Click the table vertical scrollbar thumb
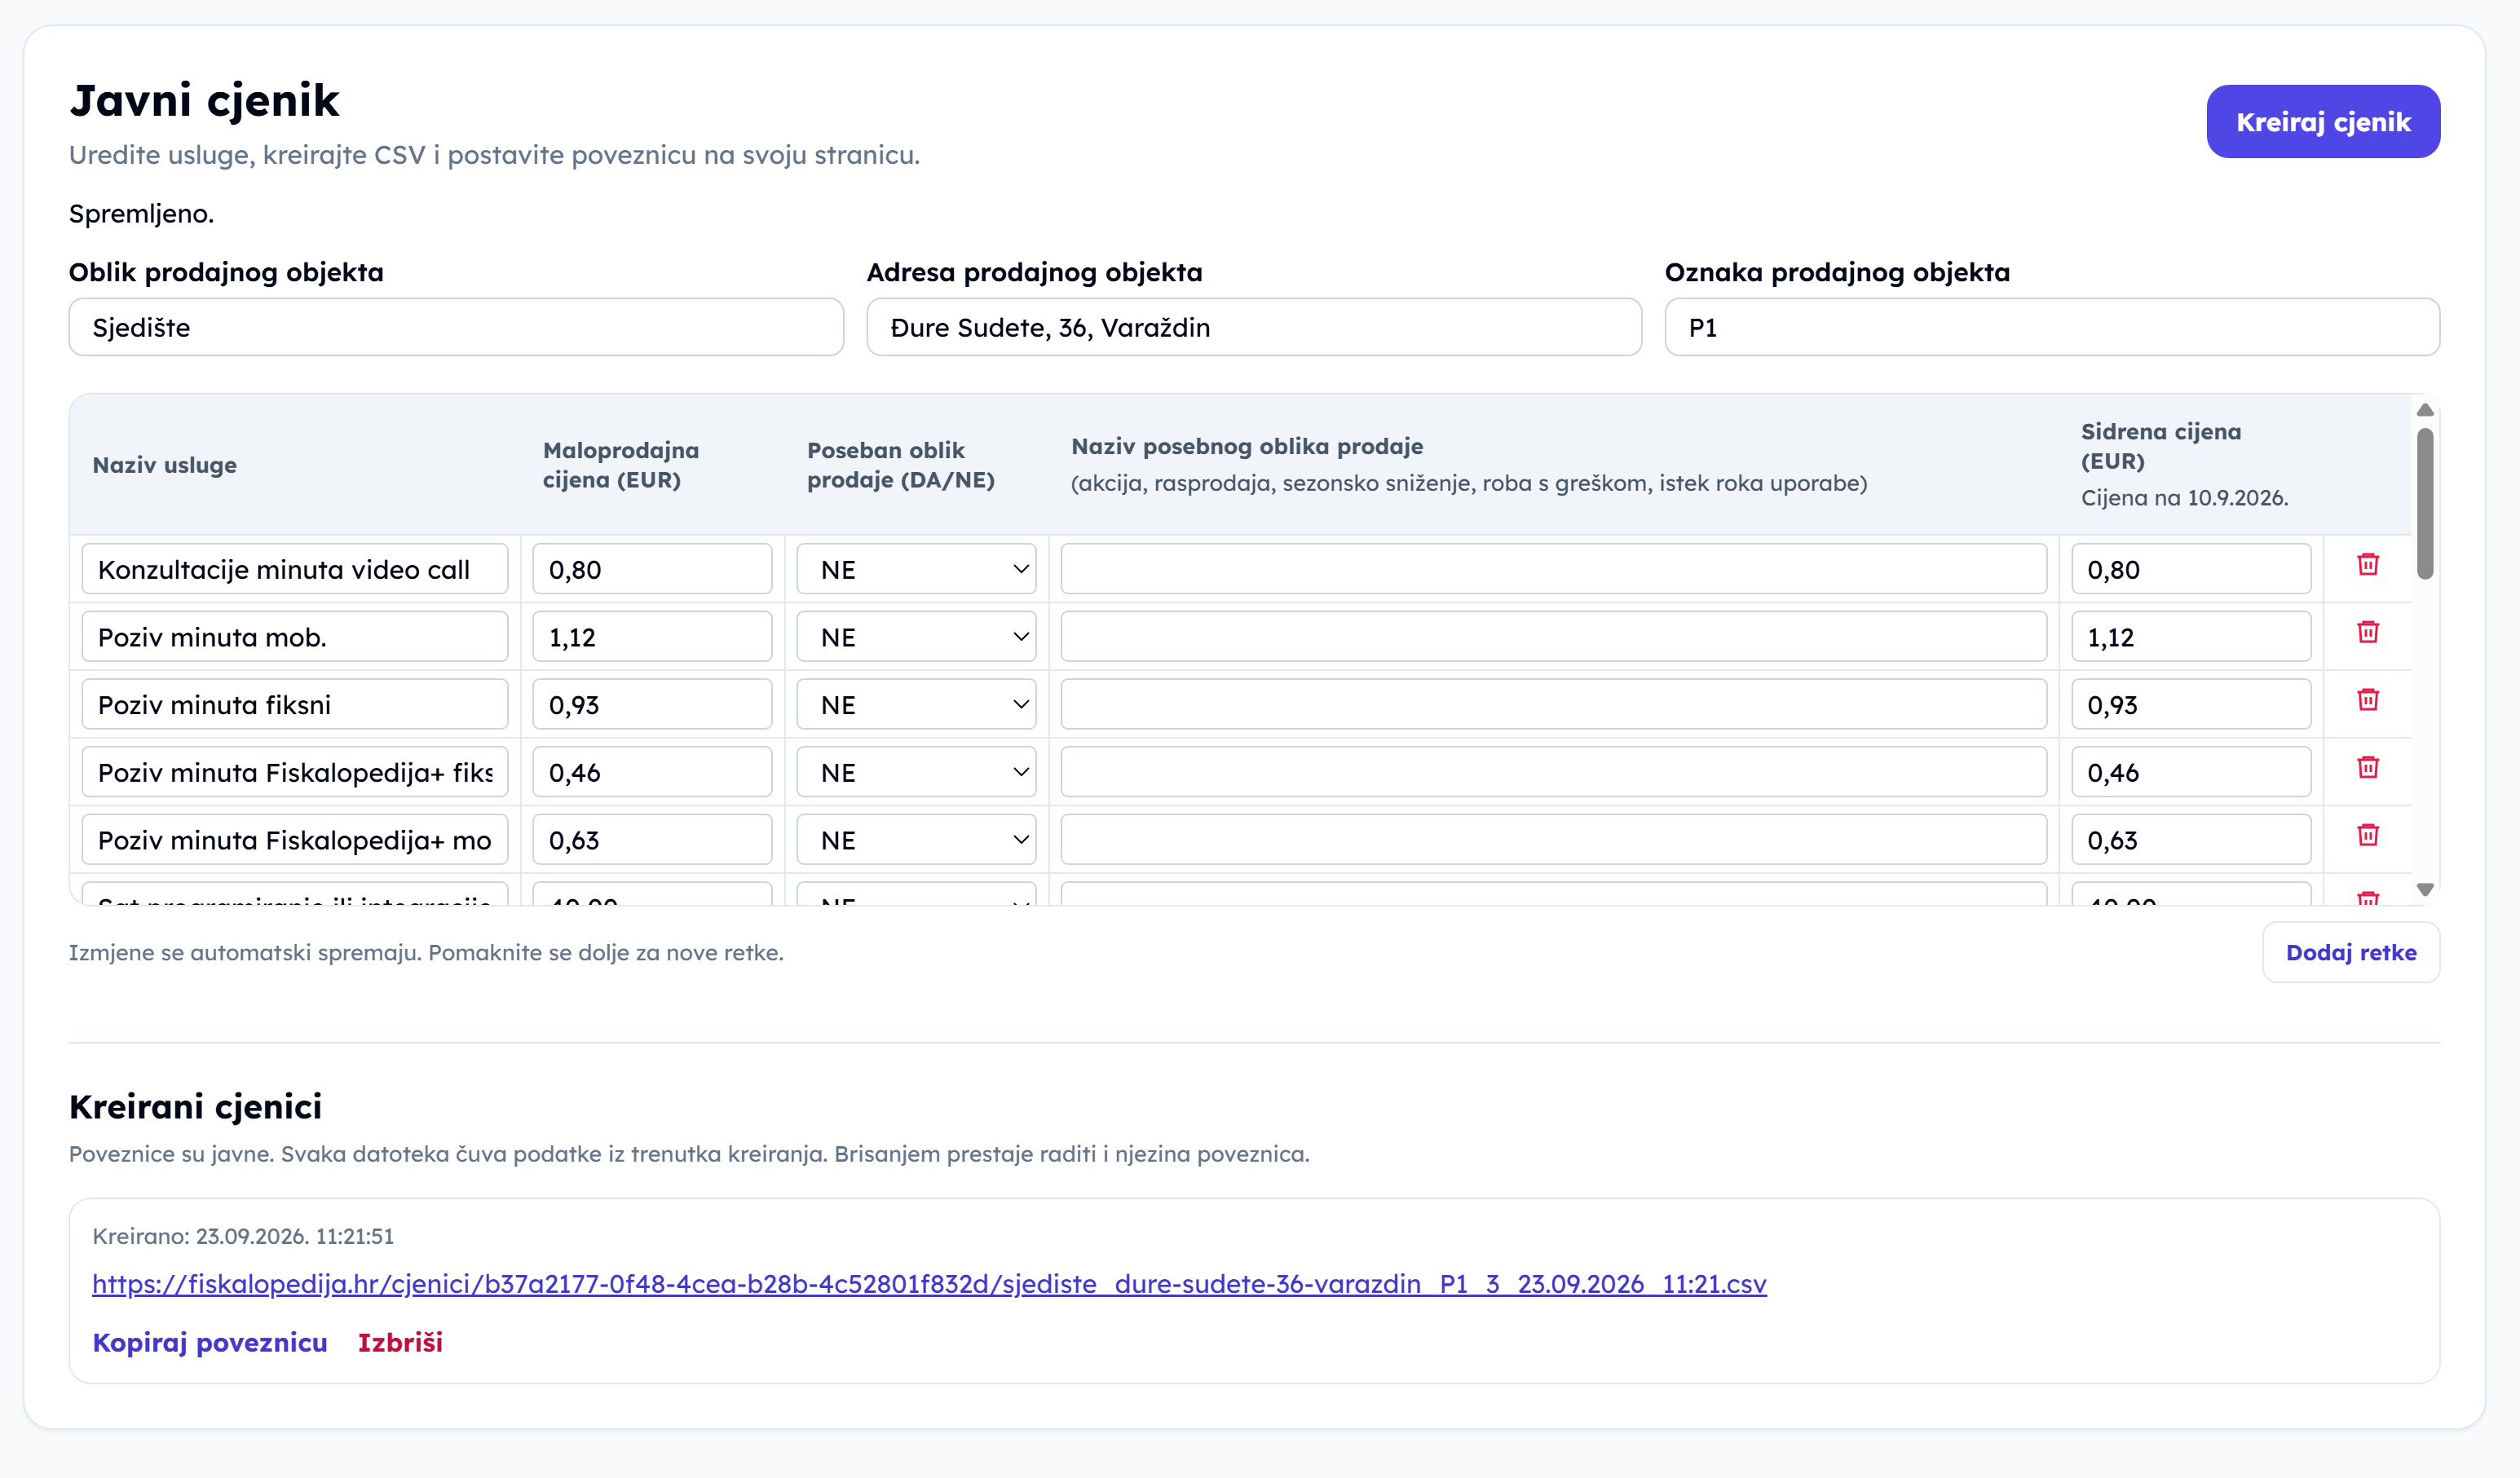 point(2425,504)
